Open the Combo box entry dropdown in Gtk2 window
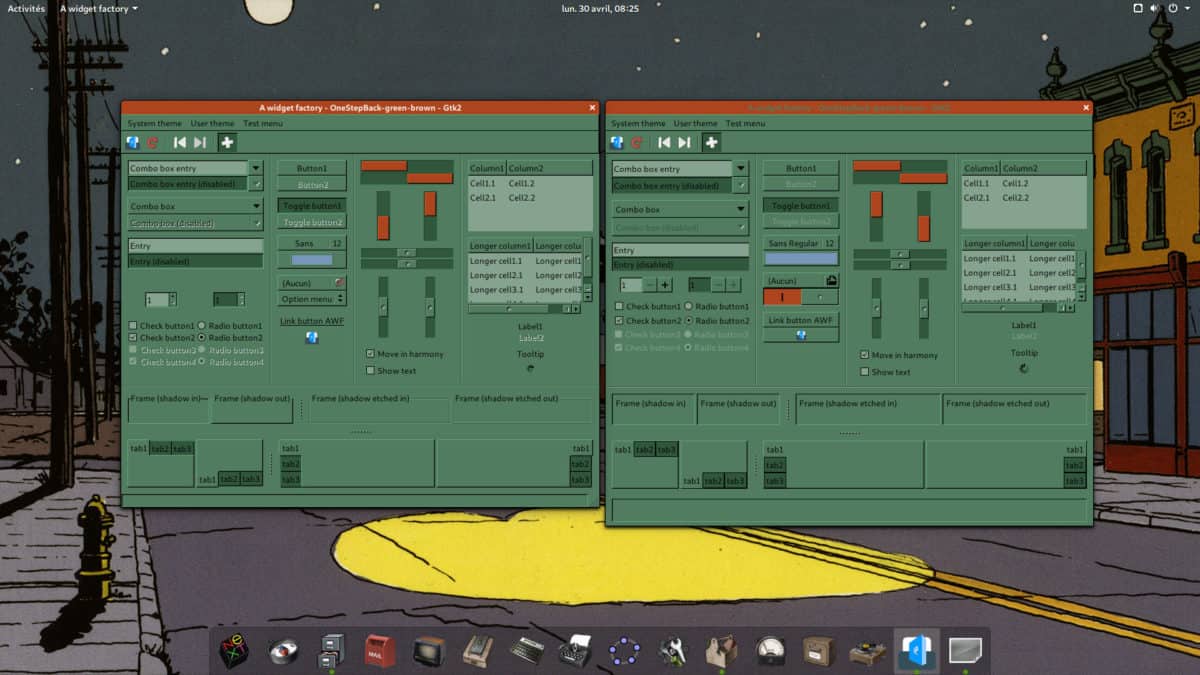1200x675 pixels. 255,168
